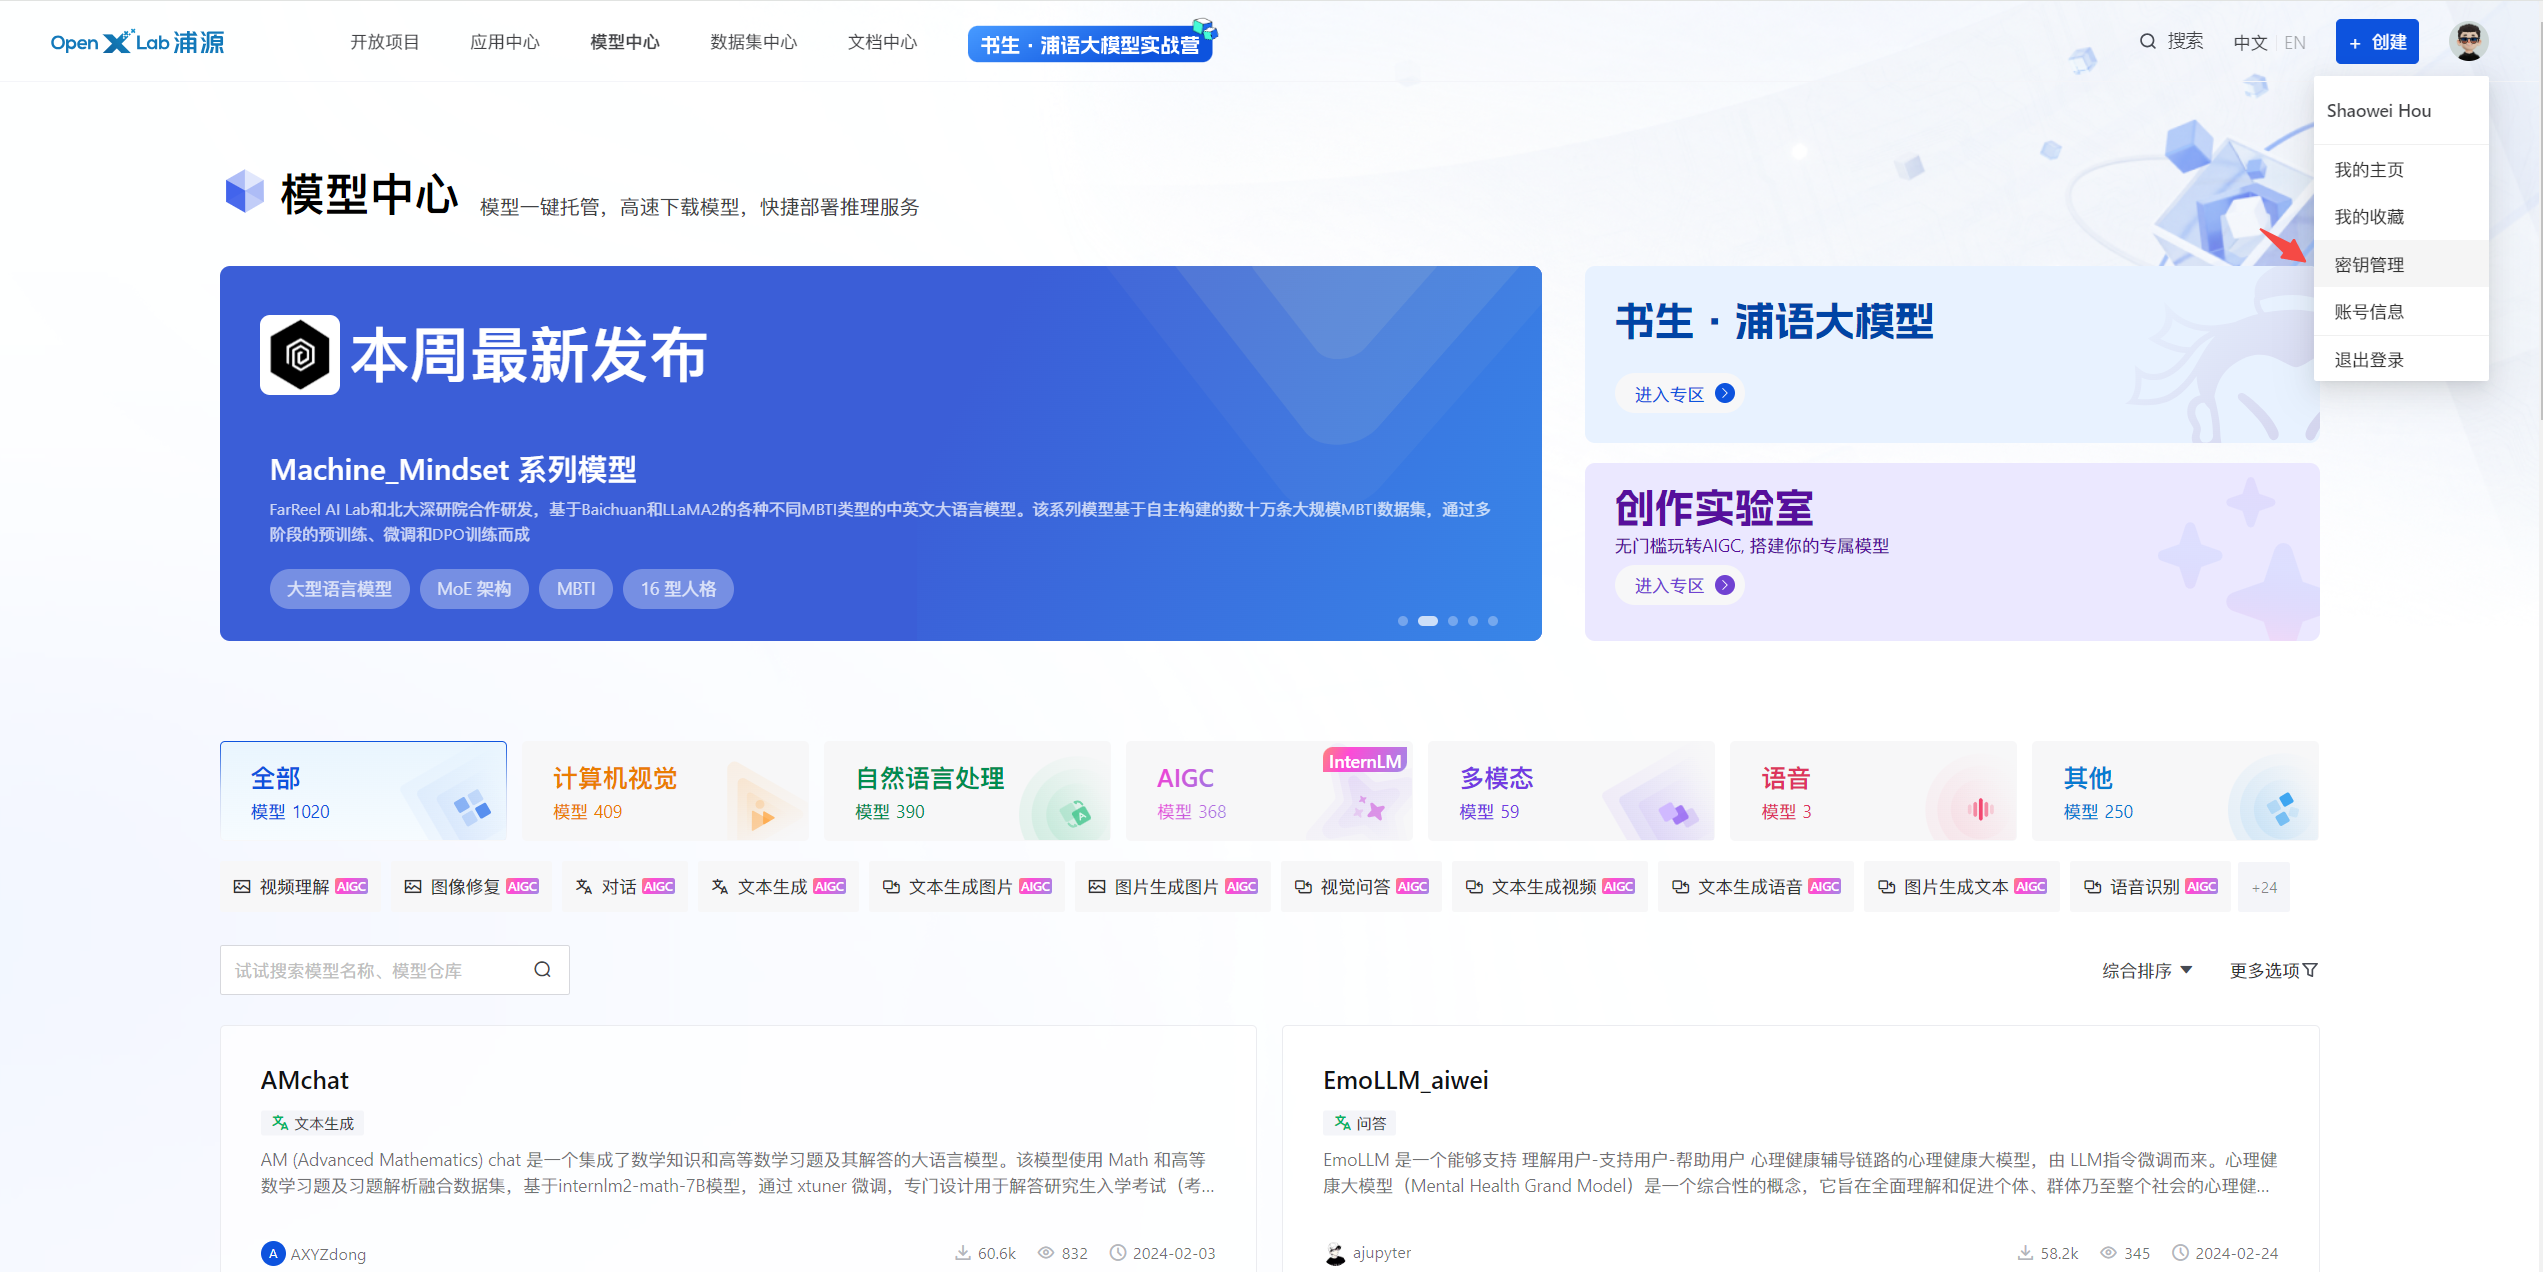Click AXYZdong author avatar icon
Screen dimensions: 2543x1272
tap(272, 1253)
